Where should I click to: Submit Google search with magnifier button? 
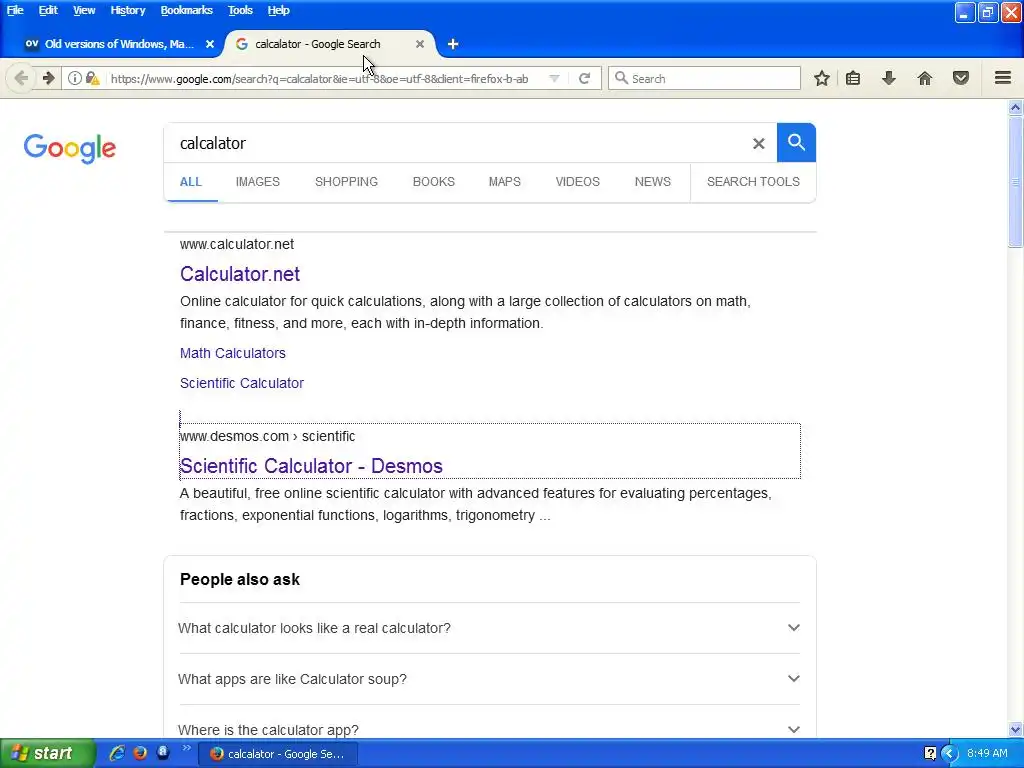(796, 142)
